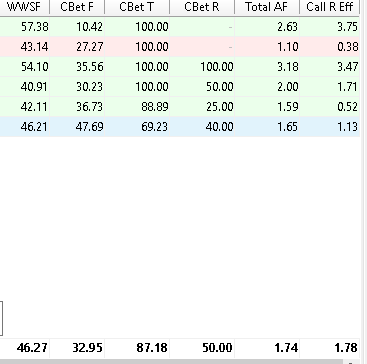The image size is (367, 364).
Task: Select the WWSF value 40.91
Action: tap(35, 87)
